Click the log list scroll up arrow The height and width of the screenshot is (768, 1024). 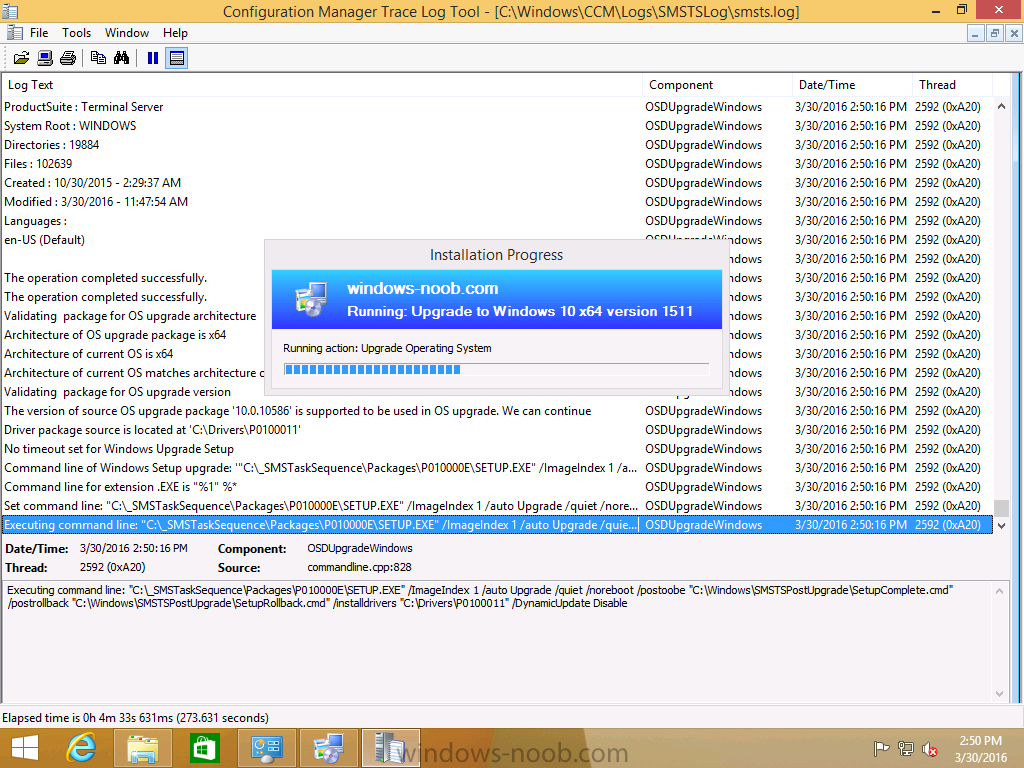(x=1001, y=106)
